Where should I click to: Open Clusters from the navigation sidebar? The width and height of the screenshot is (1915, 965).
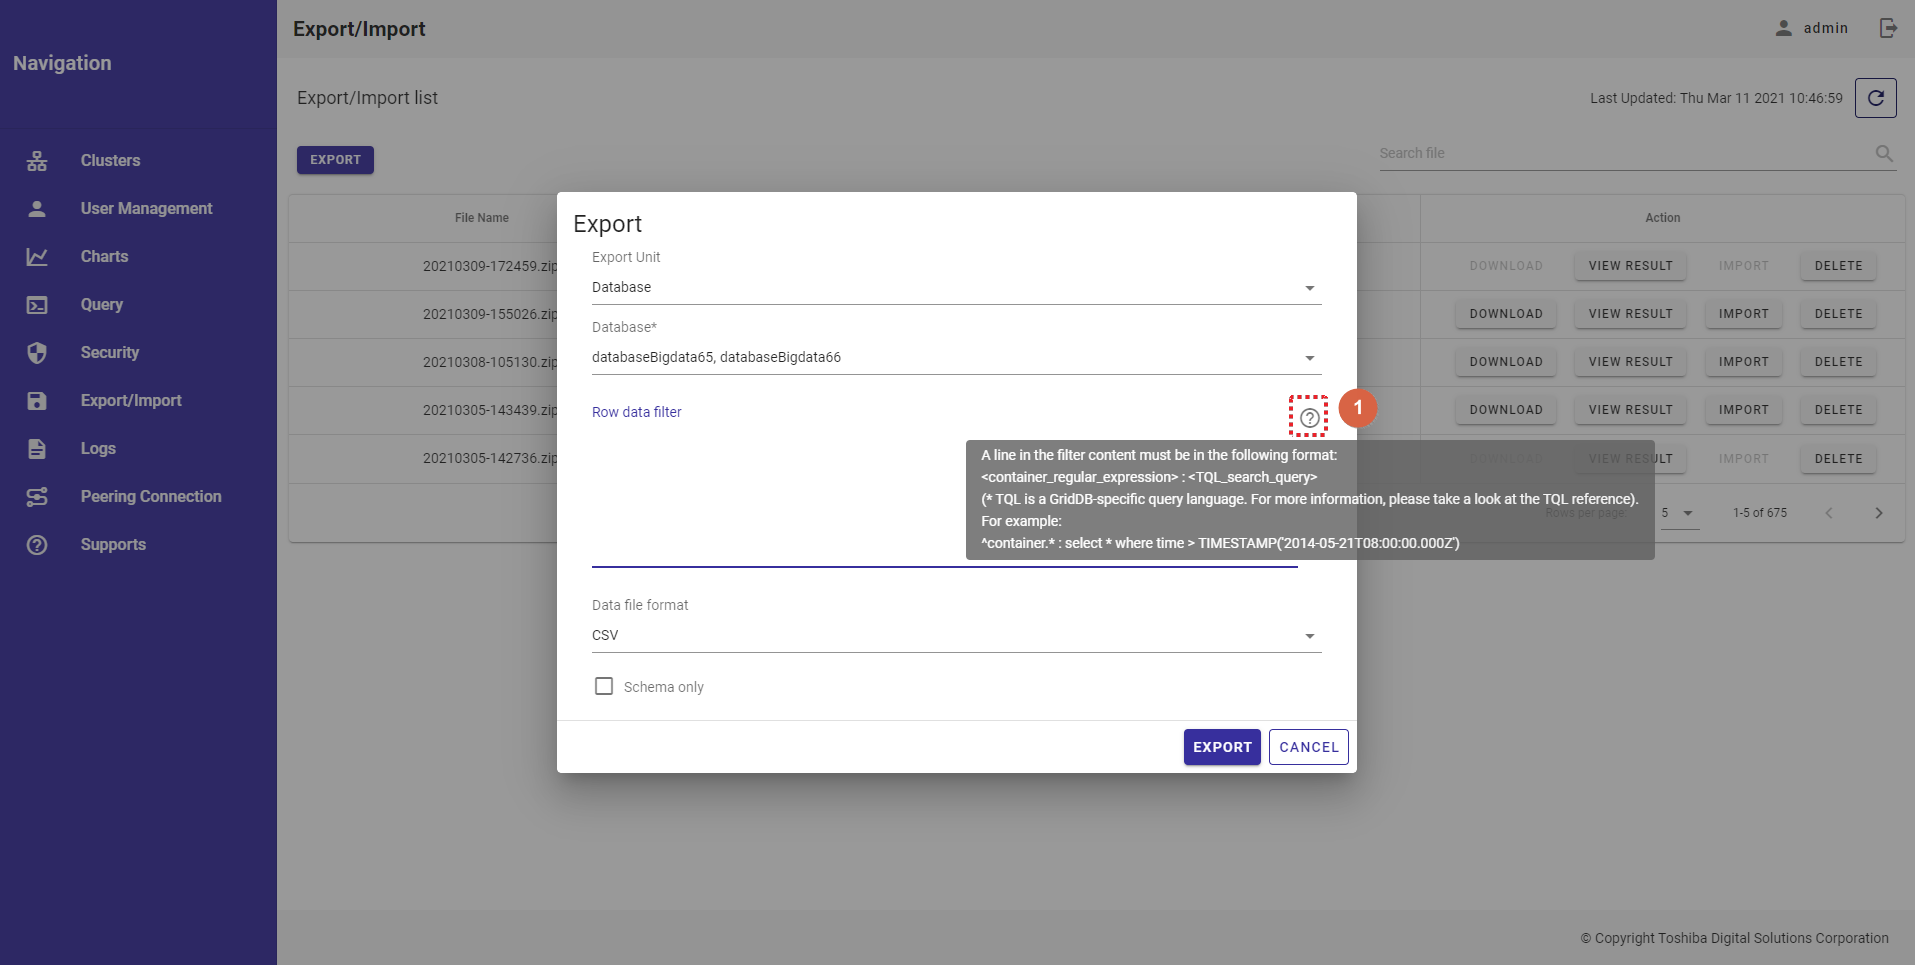(x=110, y=160)
